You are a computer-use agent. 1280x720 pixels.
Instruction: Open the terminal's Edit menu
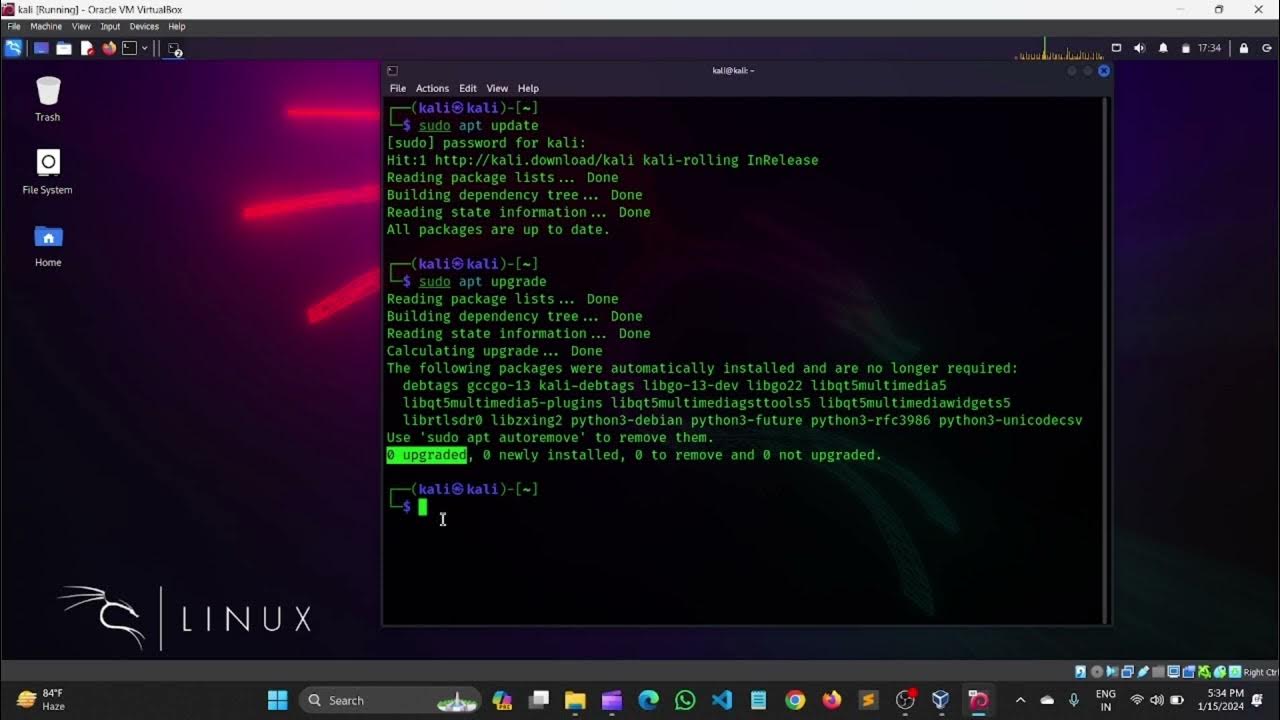tap(468, 88)
